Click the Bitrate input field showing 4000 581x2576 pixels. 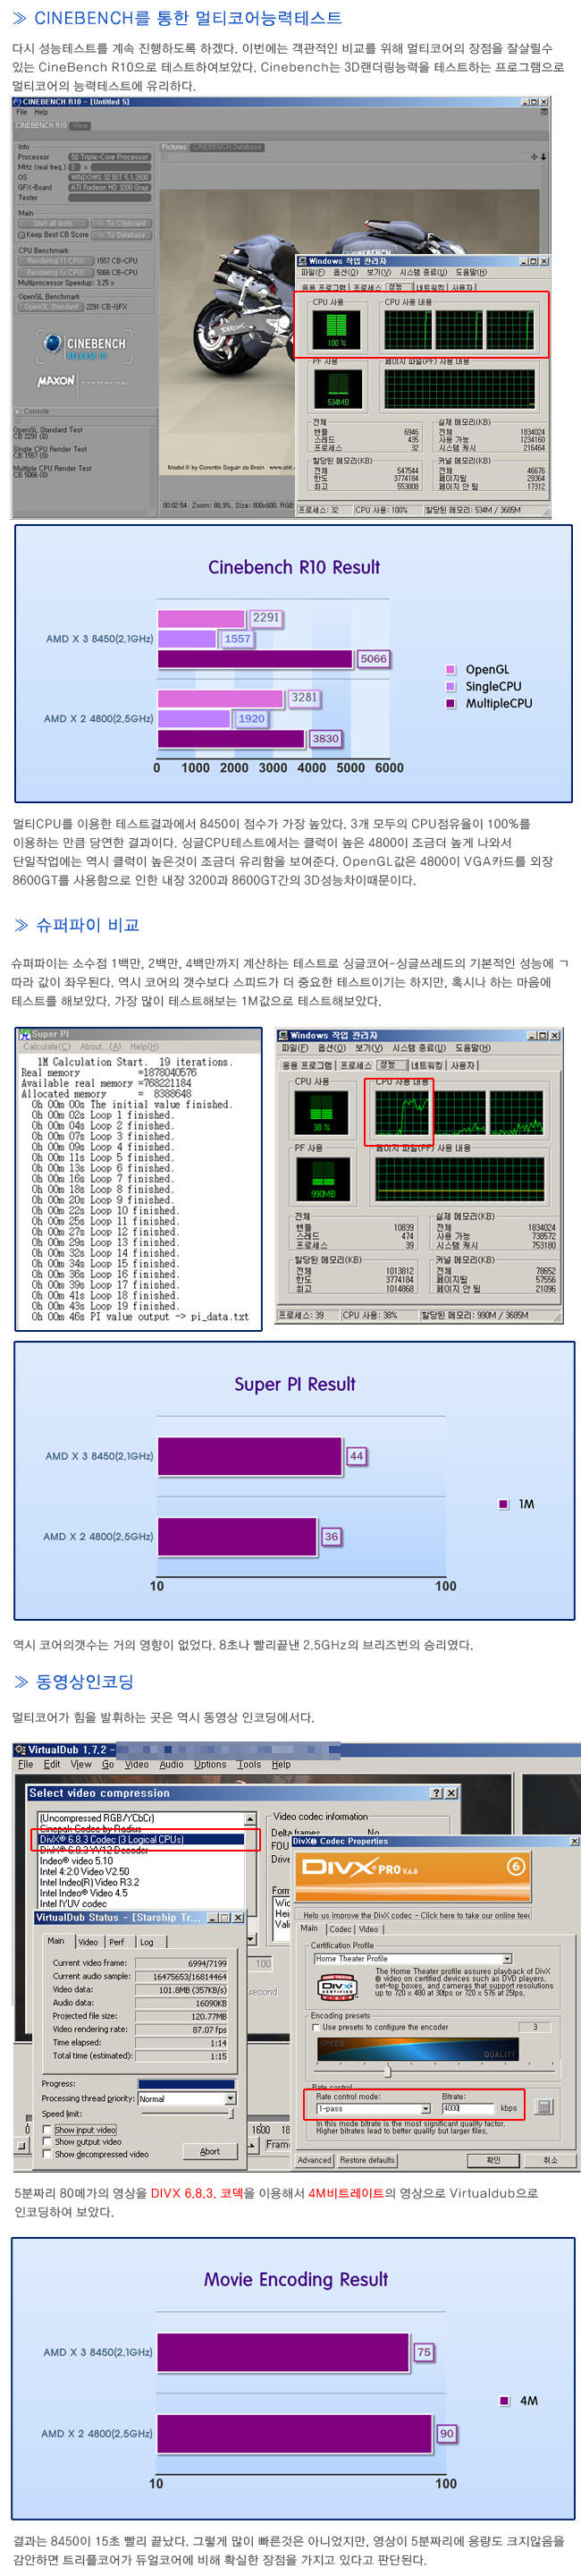468,2108
